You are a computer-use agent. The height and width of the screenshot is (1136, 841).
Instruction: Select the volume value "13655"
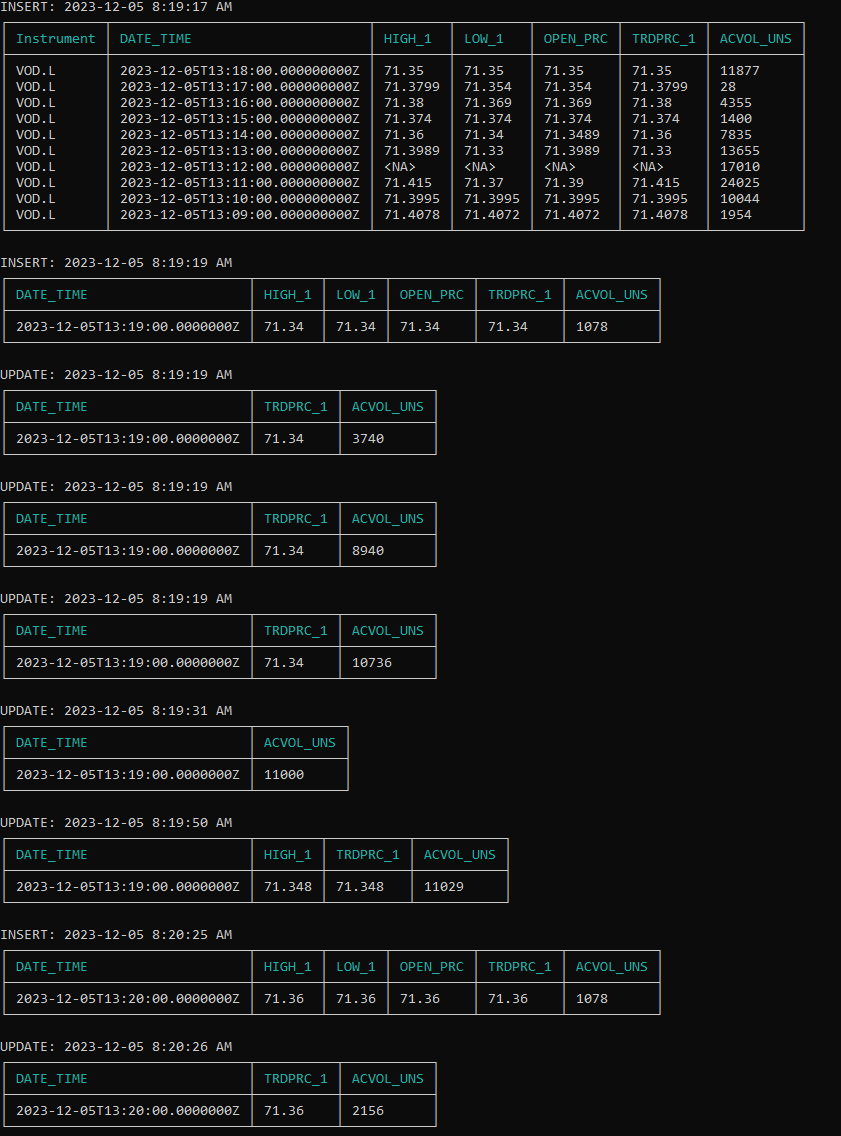(740, 151)
